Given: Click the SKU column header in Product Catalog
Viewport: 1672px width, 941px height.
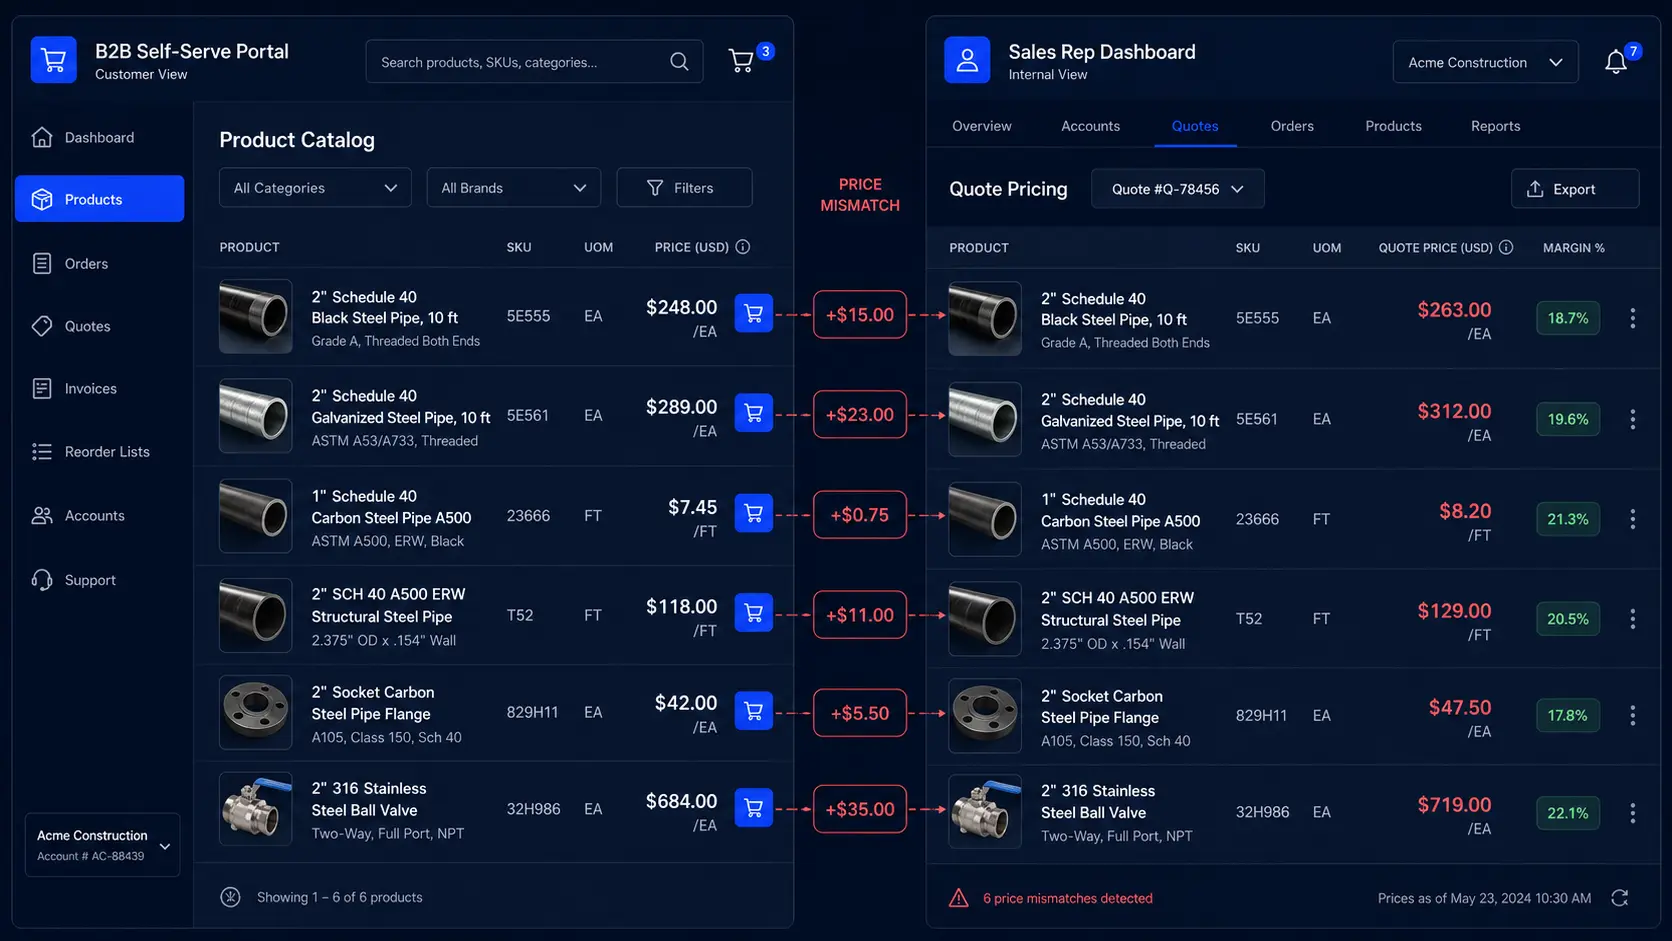Looking at the screenshot, I should click(x=519, y=247).
